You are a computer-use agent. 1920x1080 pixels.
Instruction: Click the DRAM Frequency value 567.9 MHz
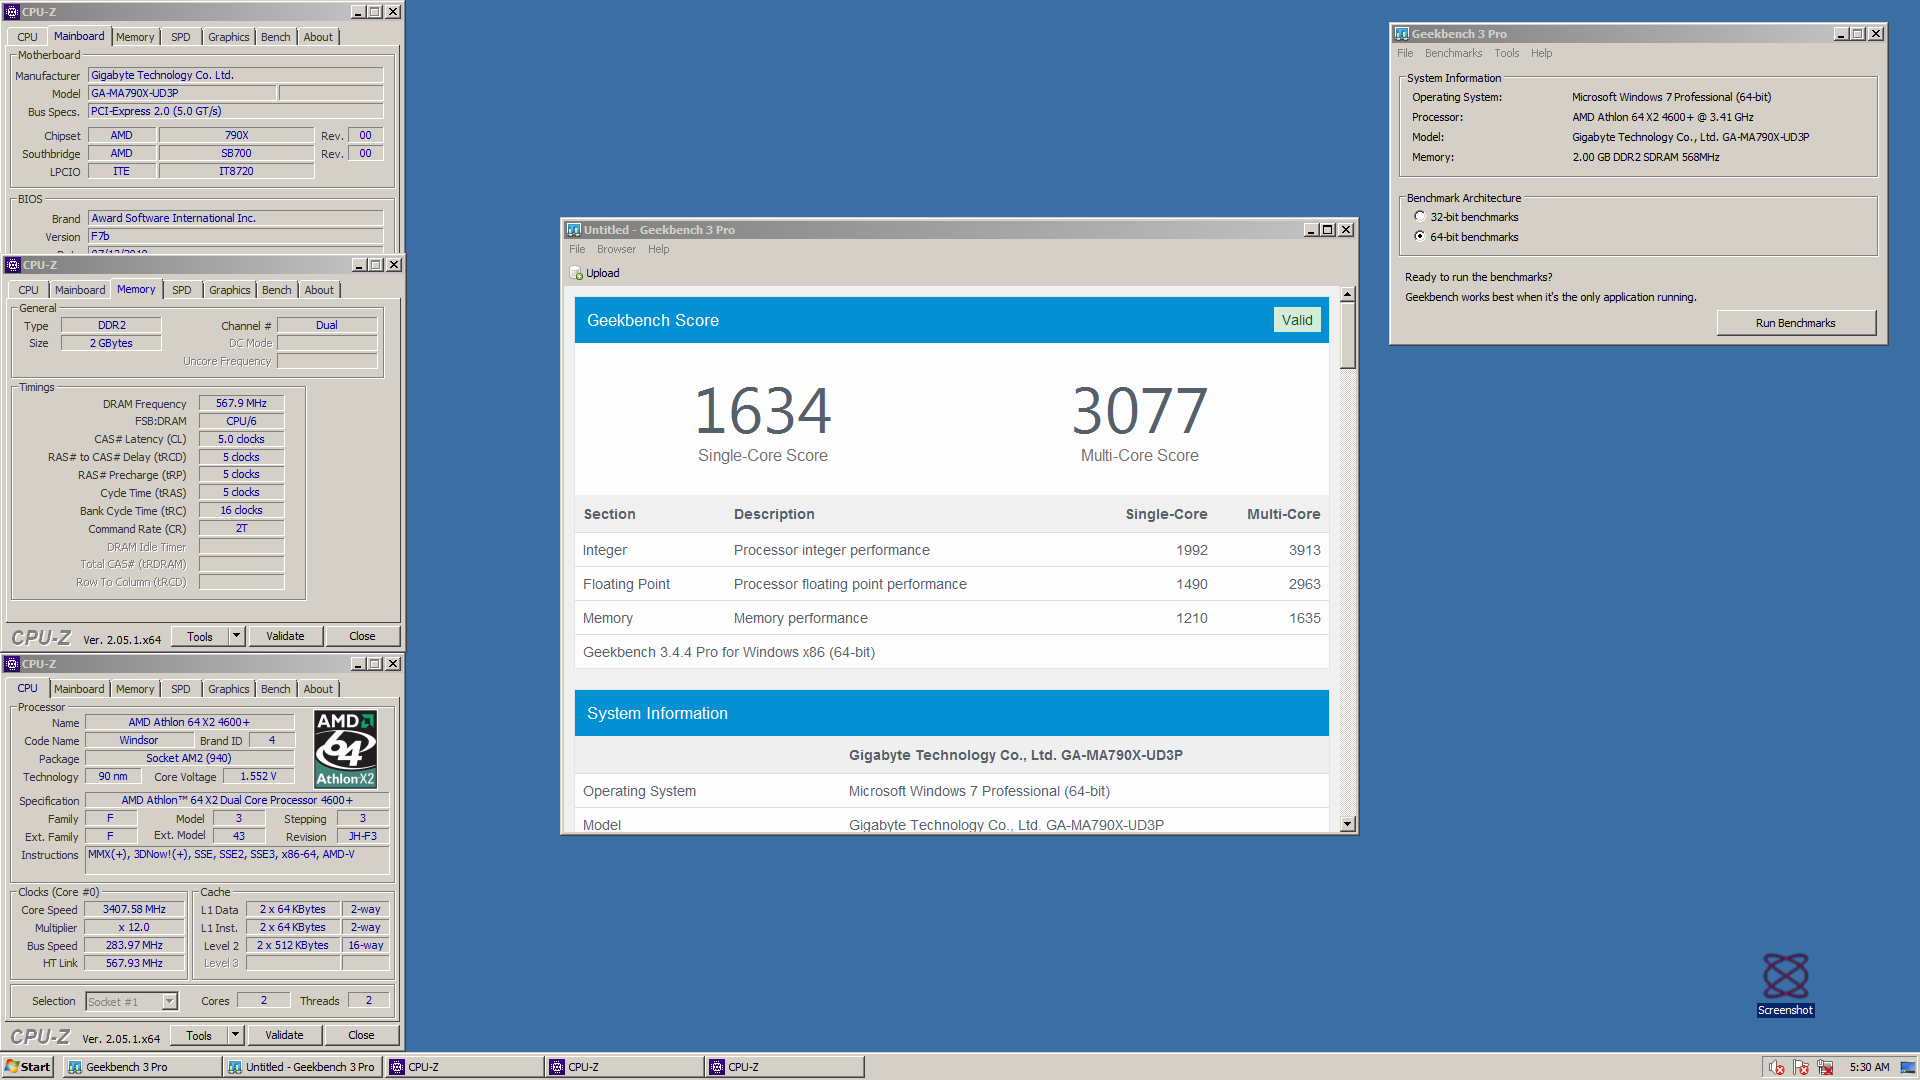click(x=241, y=404)
